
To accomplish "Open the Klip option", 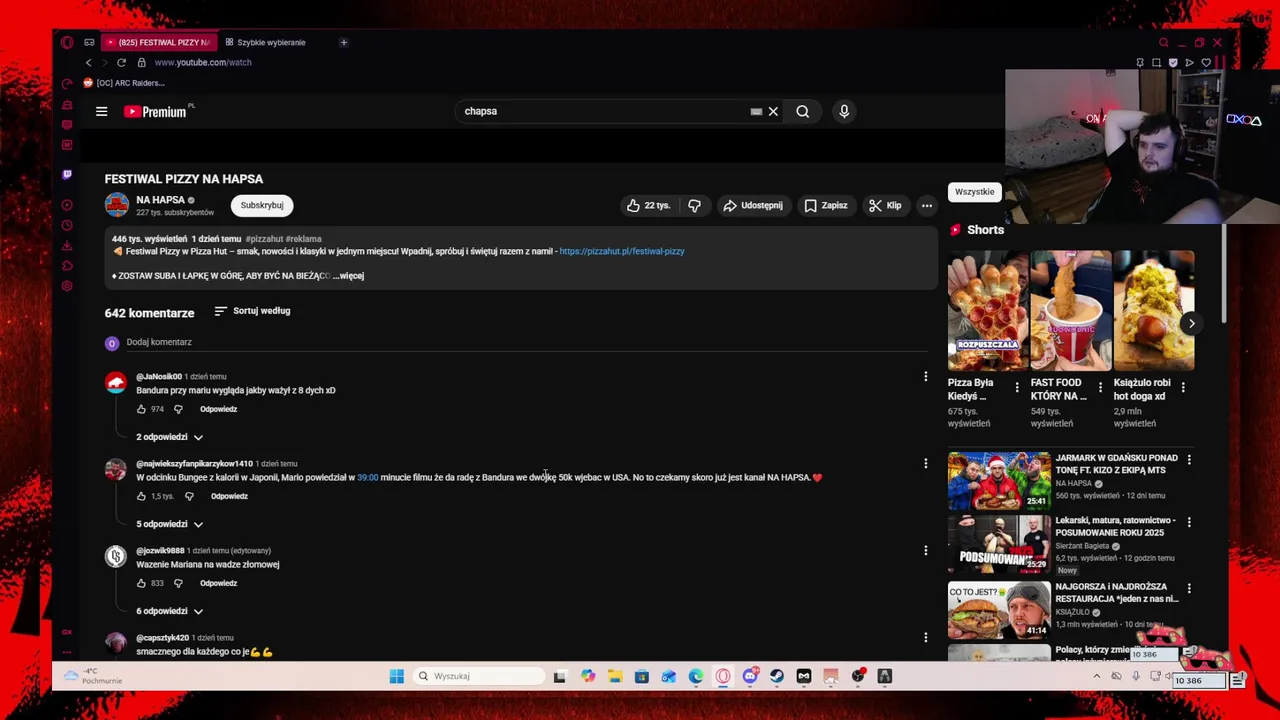I will pyautogui.click(x=885, y=205).
